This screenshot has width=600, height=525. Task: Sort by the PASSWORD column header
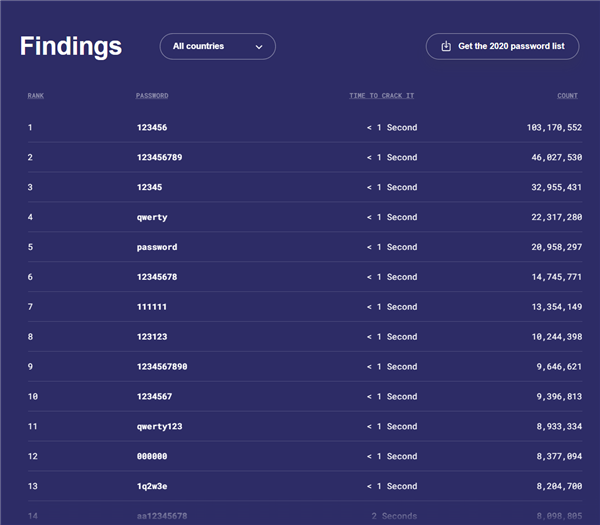[x=152, y=96]
